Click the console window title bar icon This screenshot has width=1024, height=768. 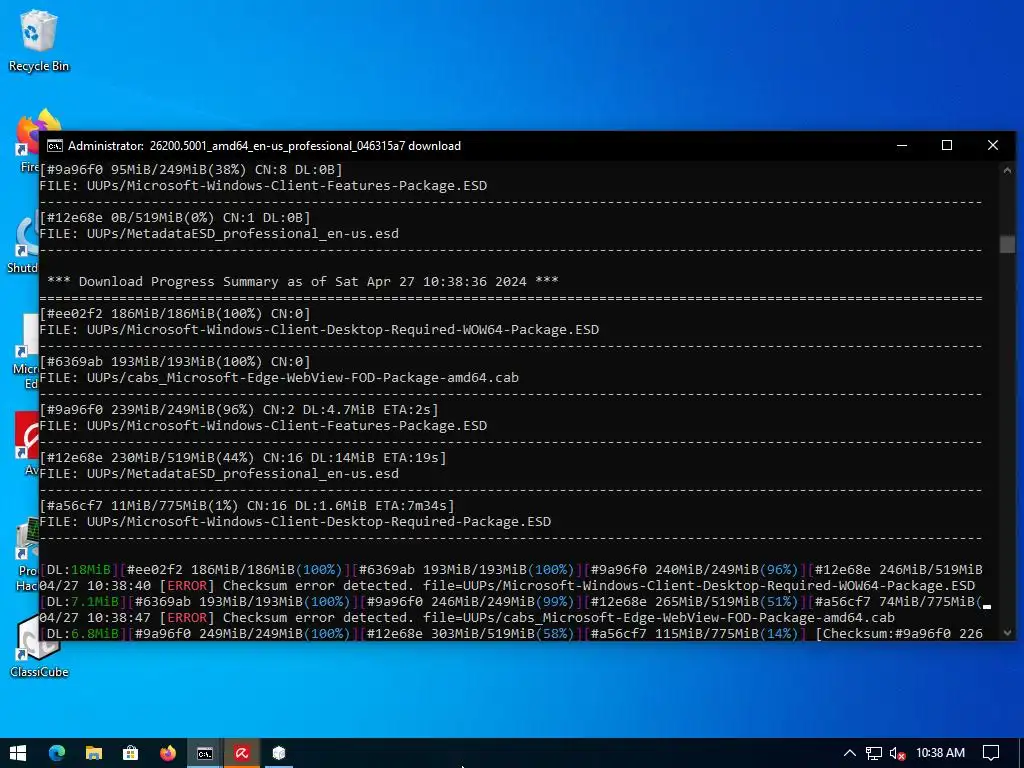point(54,146)
